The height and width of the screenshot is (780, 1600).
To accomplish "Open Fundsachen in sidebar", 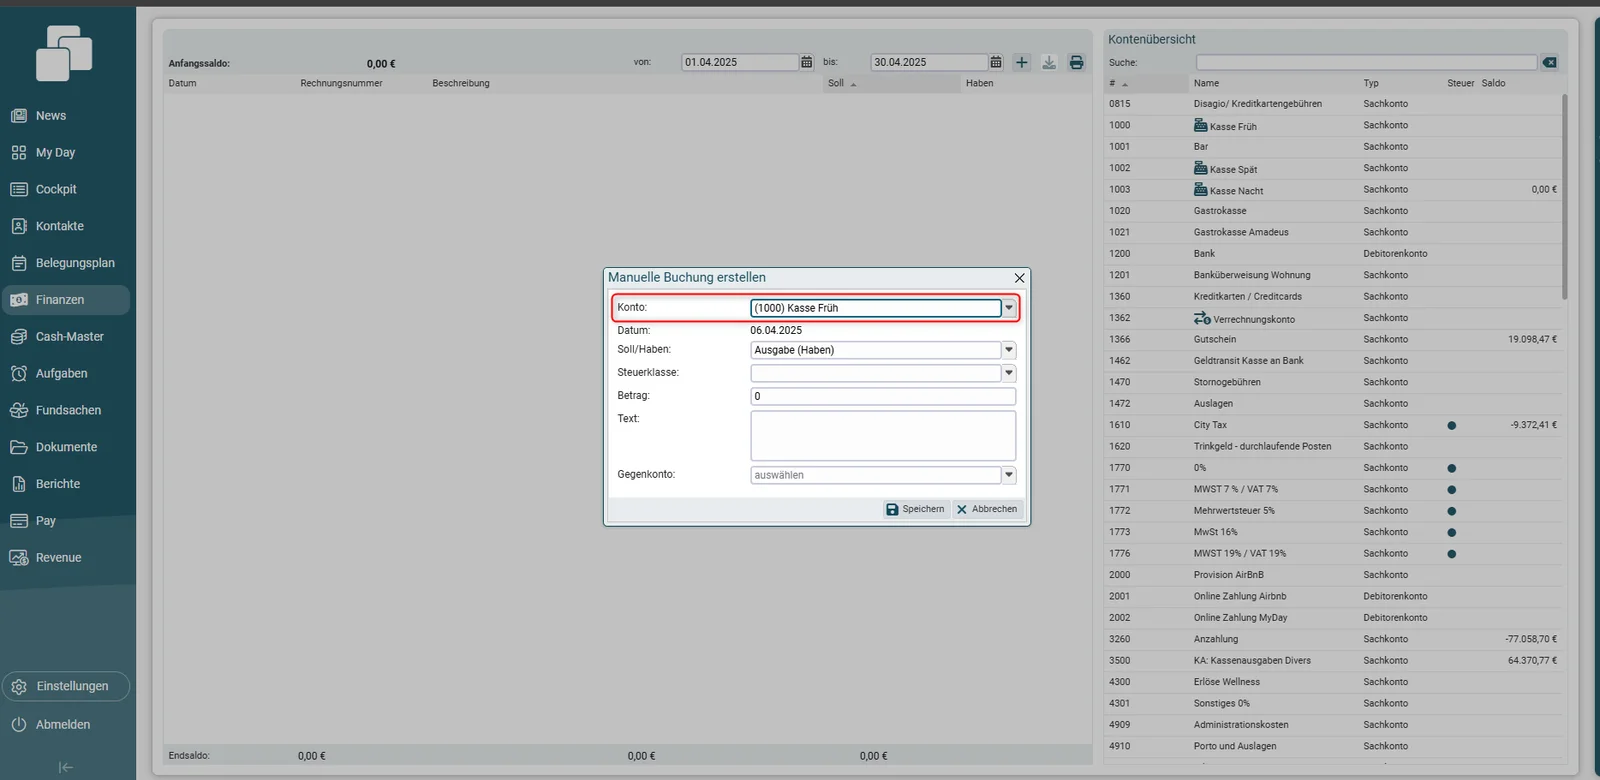I will click(x=66, y=410).
